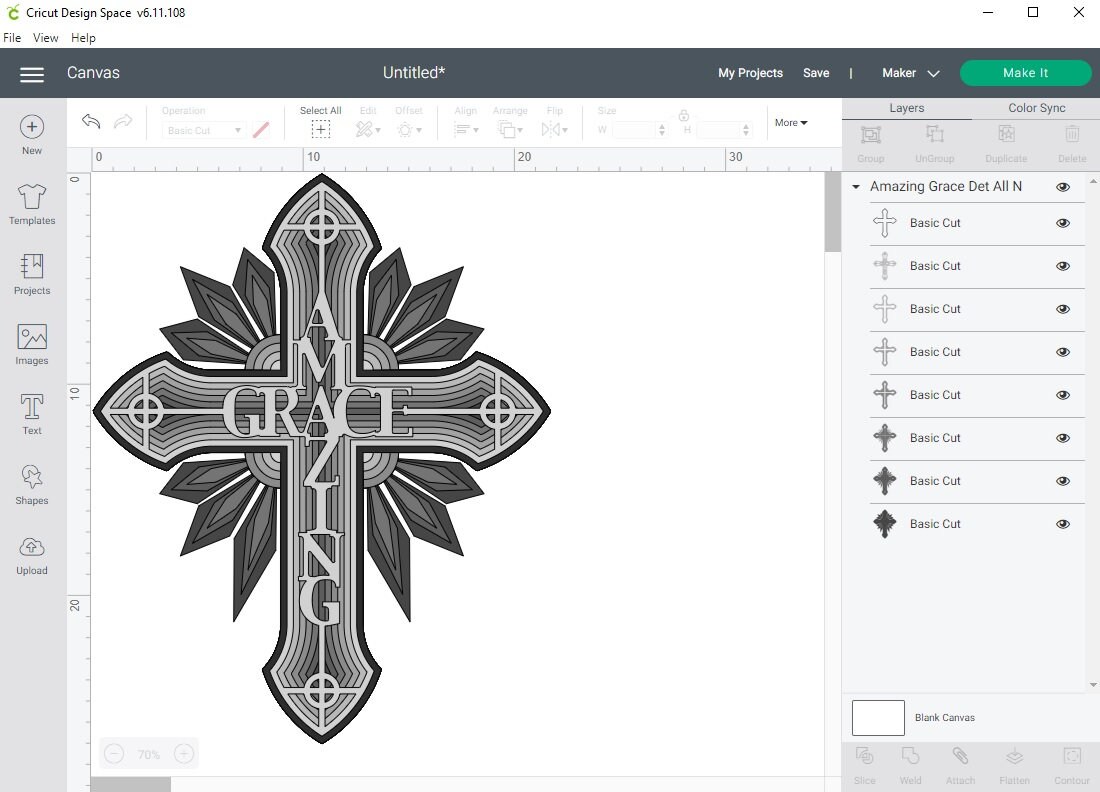Select the Weld tool
Screen dimensions: 1100x792
pos(910,763)
